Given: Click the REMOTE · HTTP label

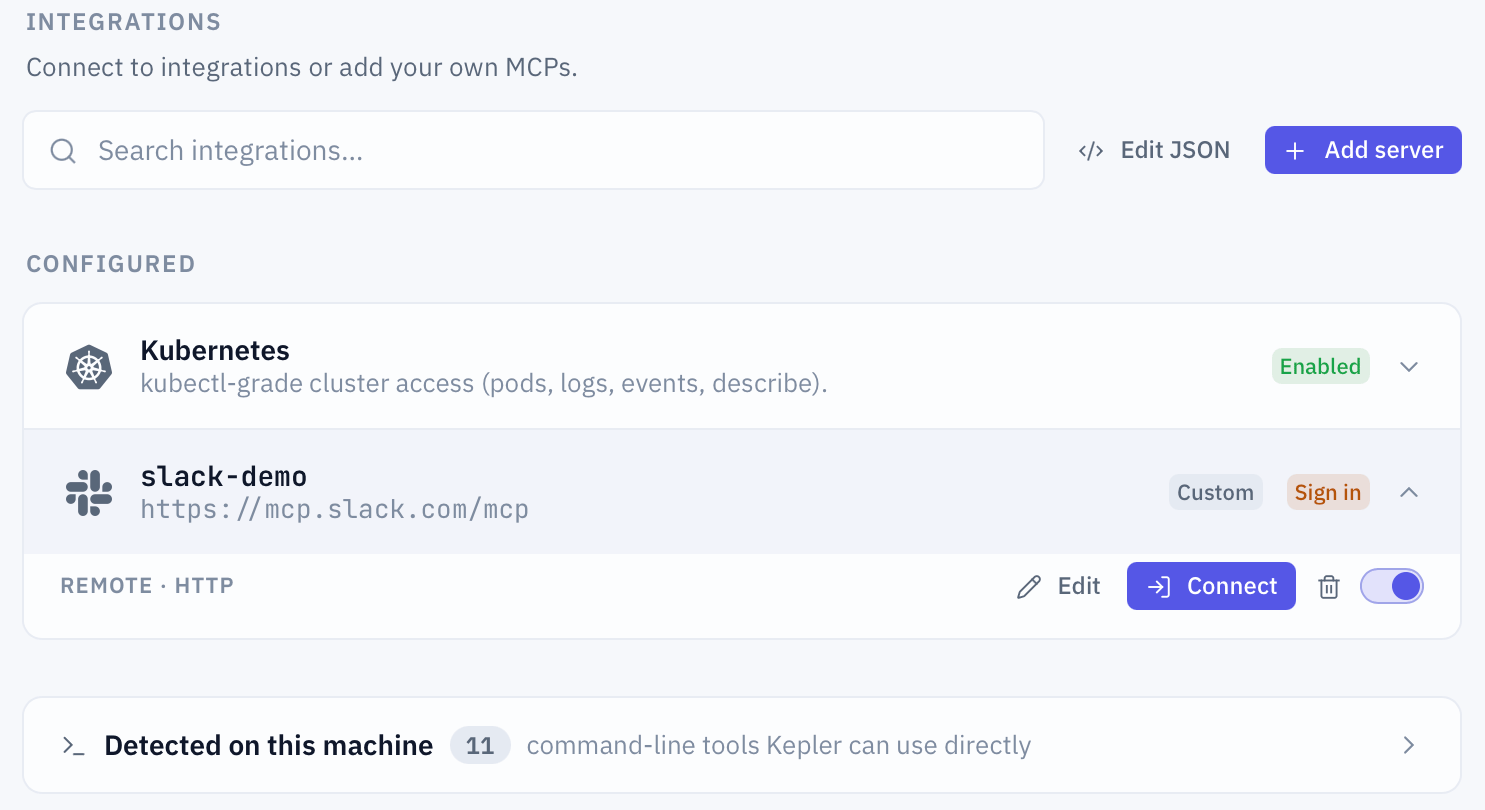Looking at the screenshot, I should 147,586.
